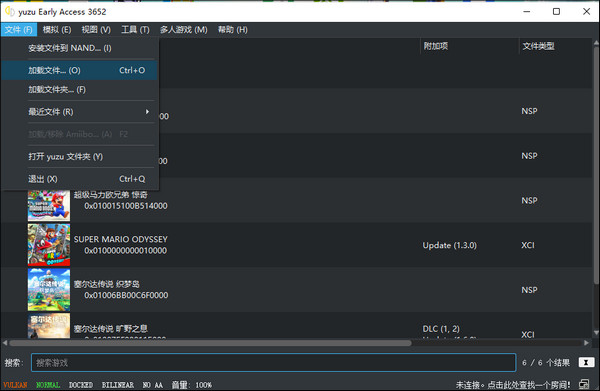Click the scroll up arrow of game list

596,42
